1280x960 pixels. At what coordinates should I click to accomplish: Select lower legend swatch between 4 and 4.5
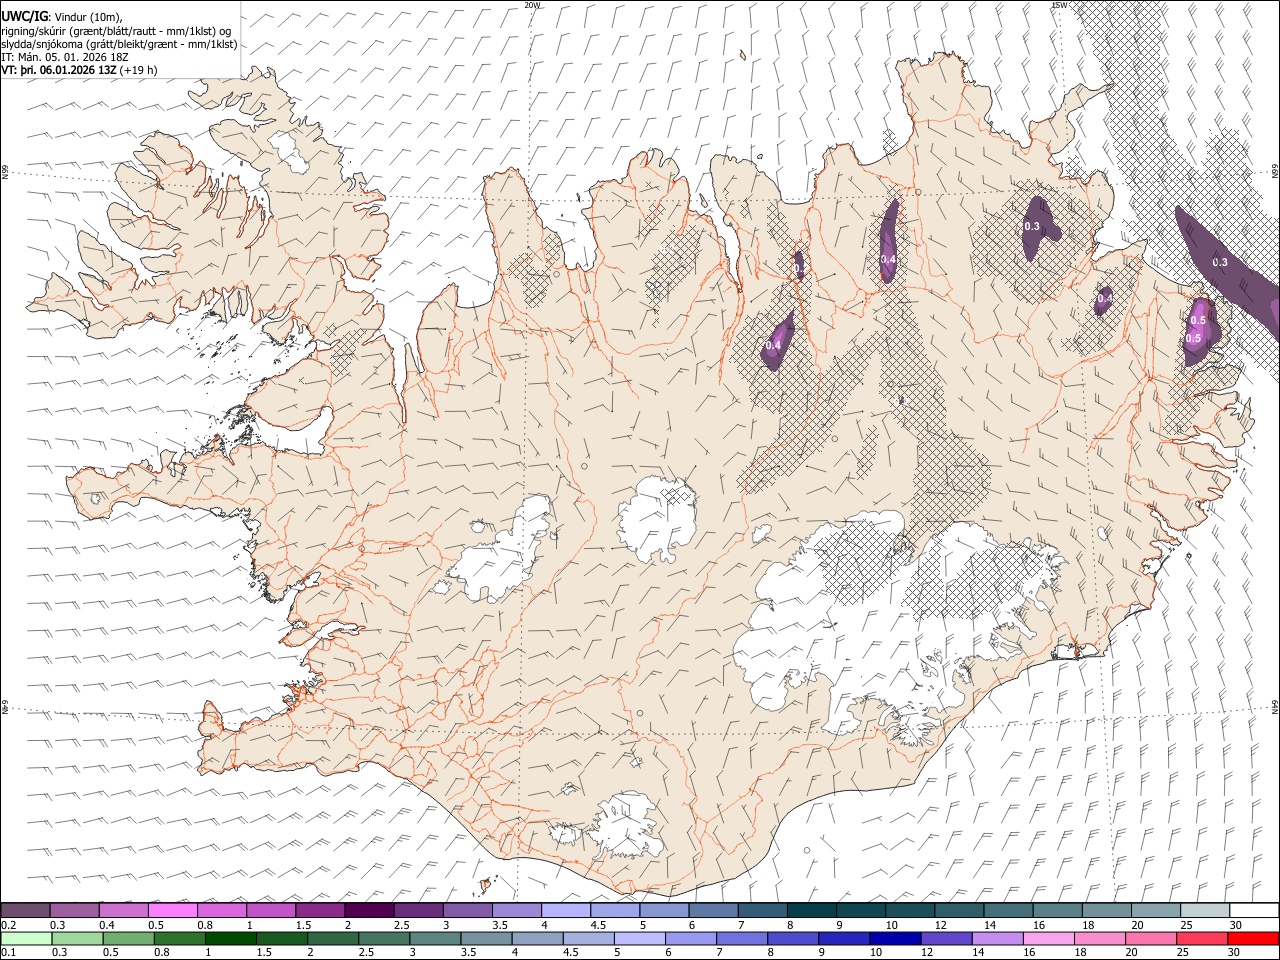tap(537, 938)
